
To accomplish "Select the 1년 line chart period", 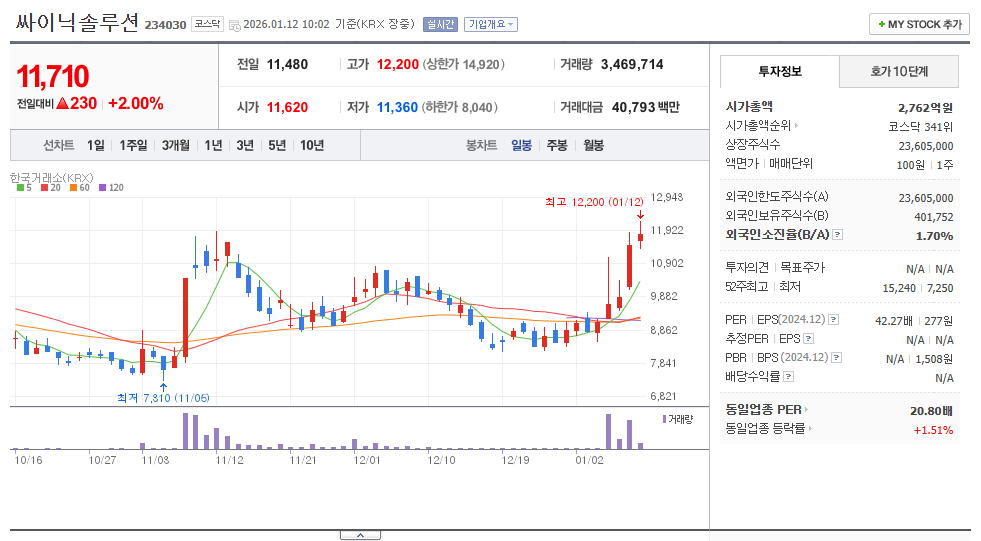I will coord(213,145).
